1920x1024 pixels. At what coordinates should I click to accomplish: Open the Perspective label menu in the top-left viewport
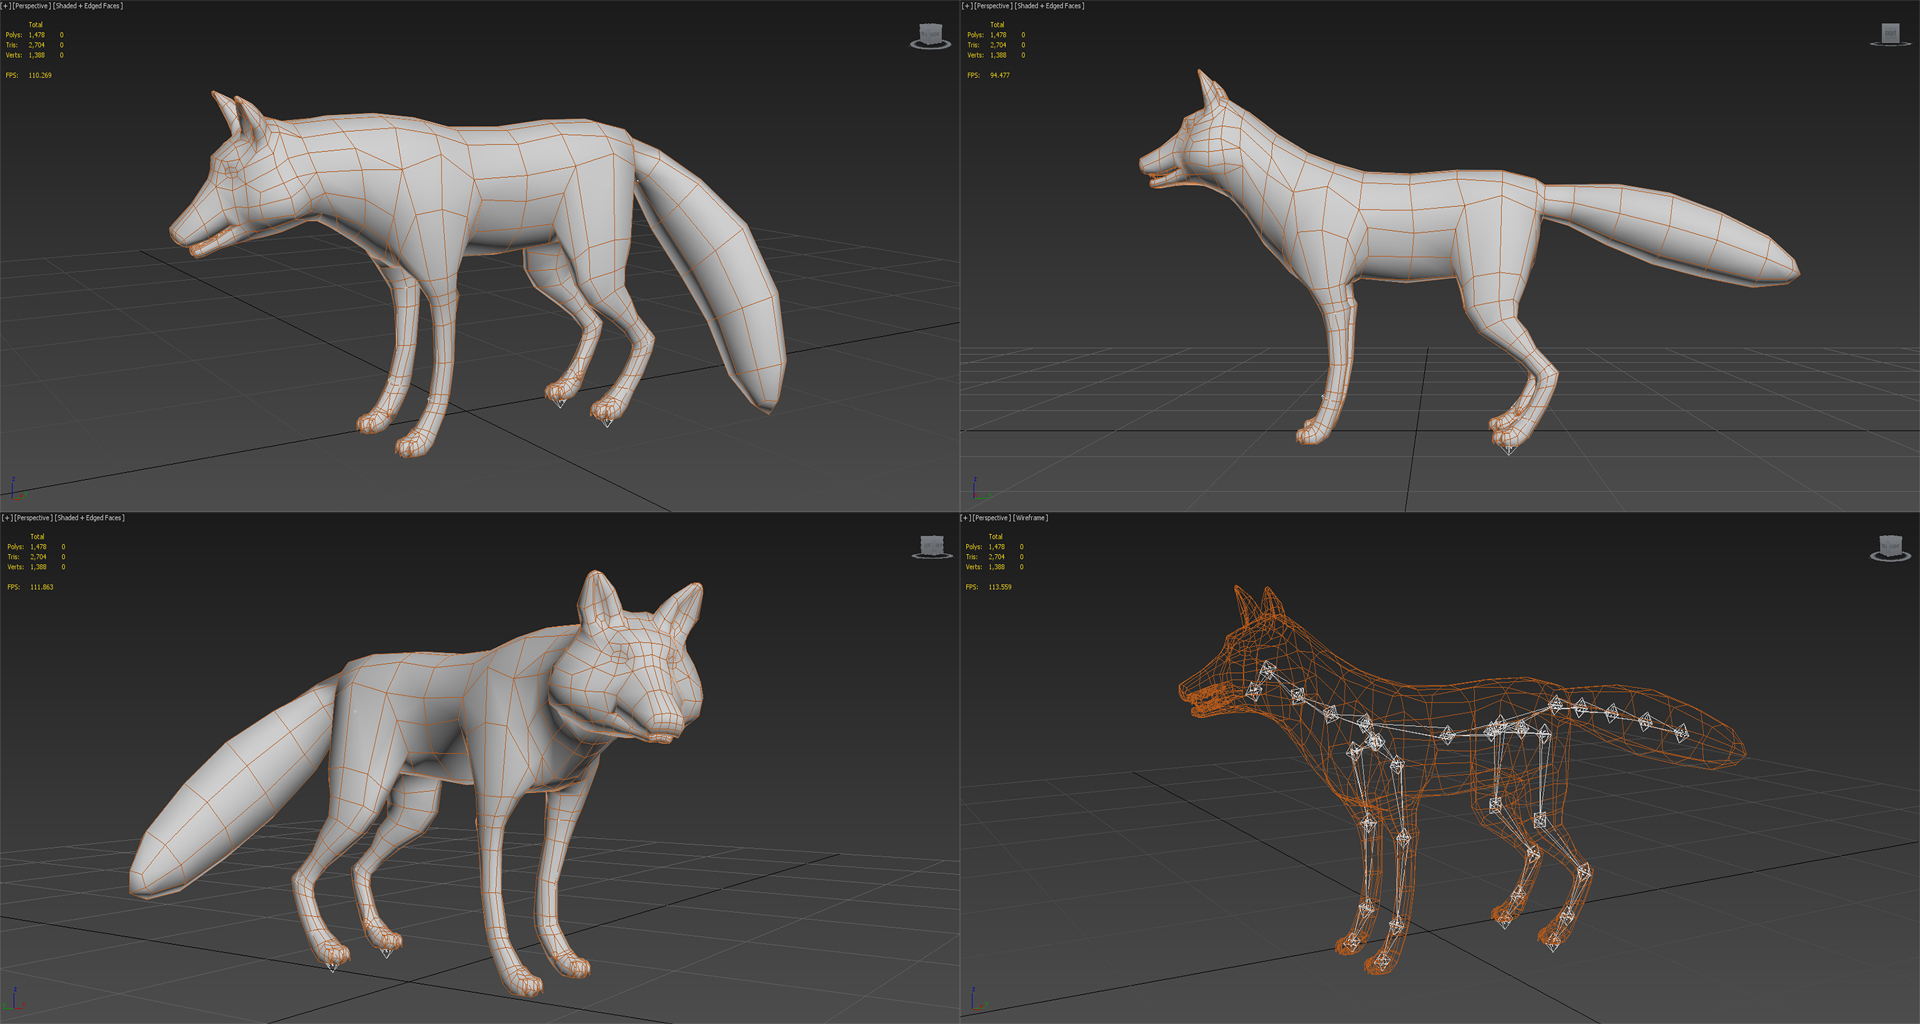click(31, 4)
